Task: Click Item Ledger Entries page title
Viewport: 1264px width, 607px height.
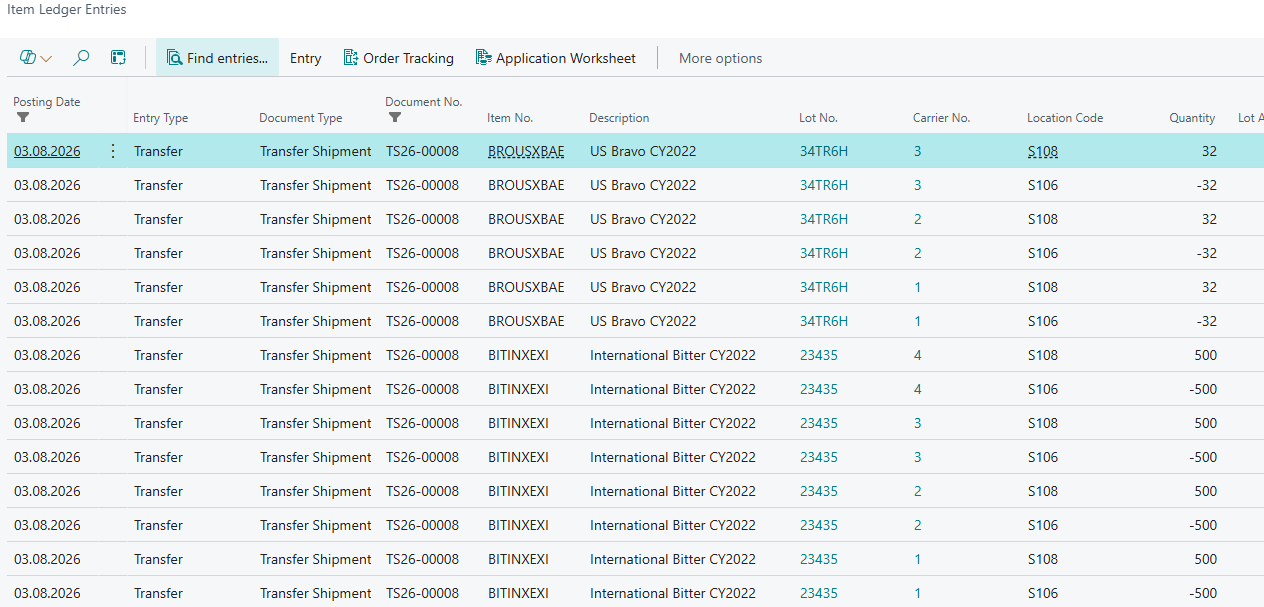Action: [67, 10]
